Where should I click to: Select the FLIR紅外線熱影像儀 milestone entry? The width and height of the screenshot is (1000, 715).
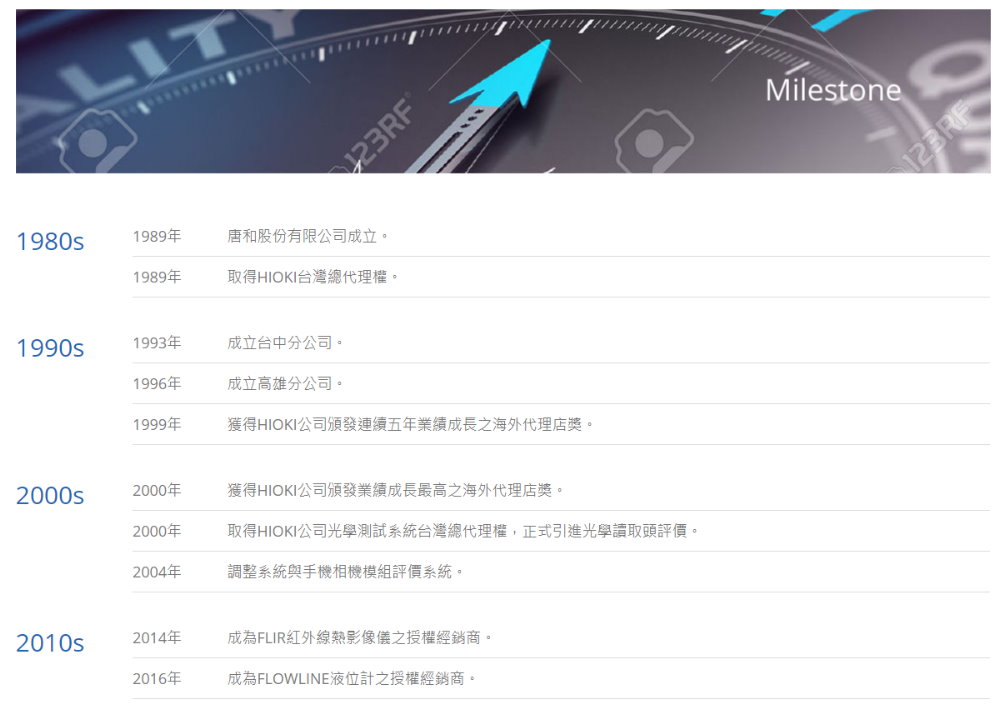coord(360,638)
